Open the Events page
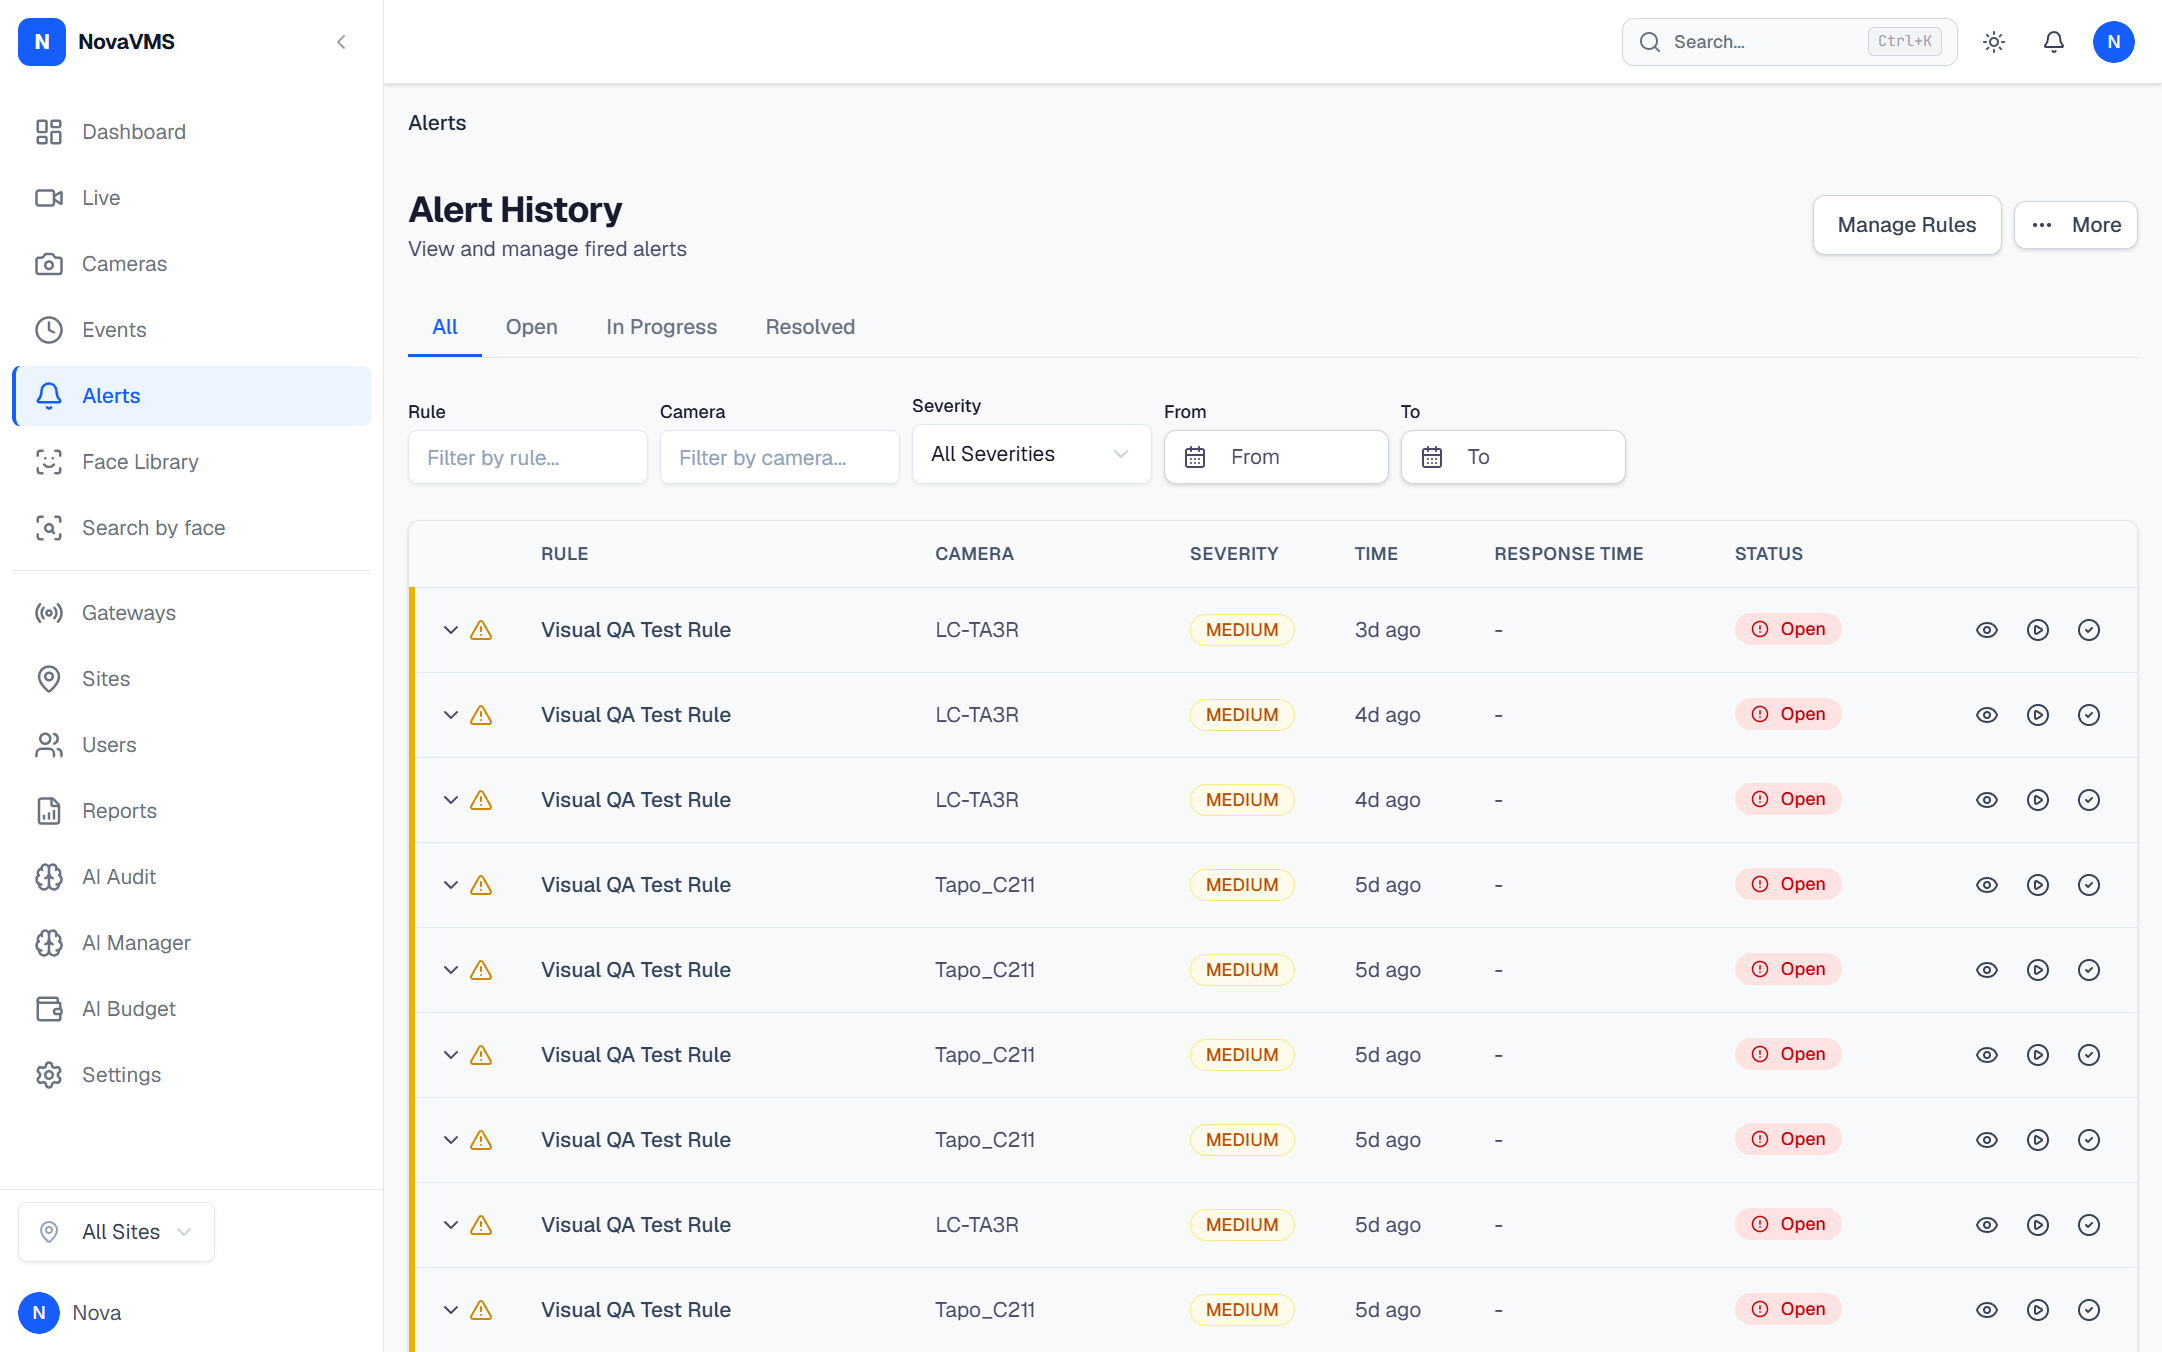The image size is (2162, 1352). pos(191,330)
